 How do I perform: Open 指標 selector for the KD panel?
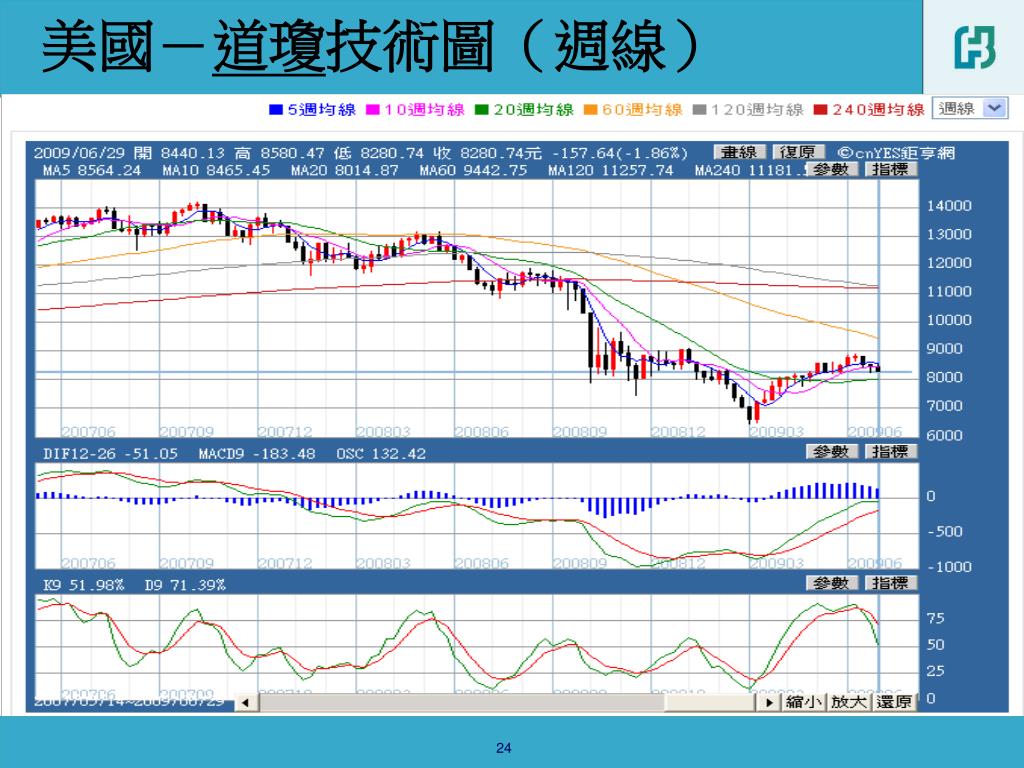(891, 583)
